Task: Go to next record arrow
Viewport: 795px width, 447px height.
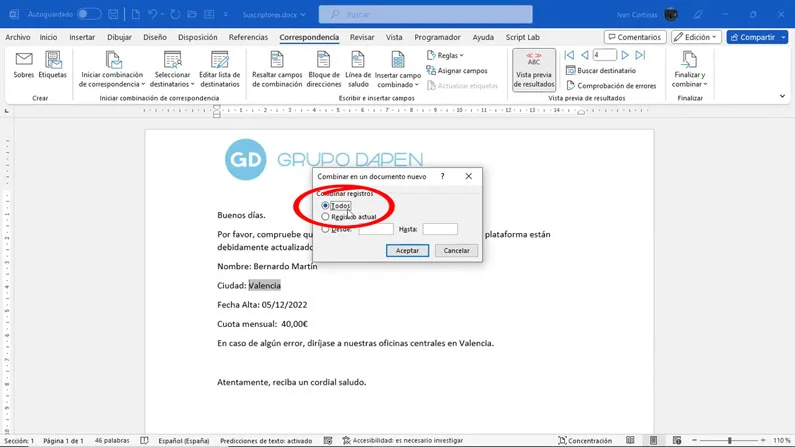Action: pos(625,55)
